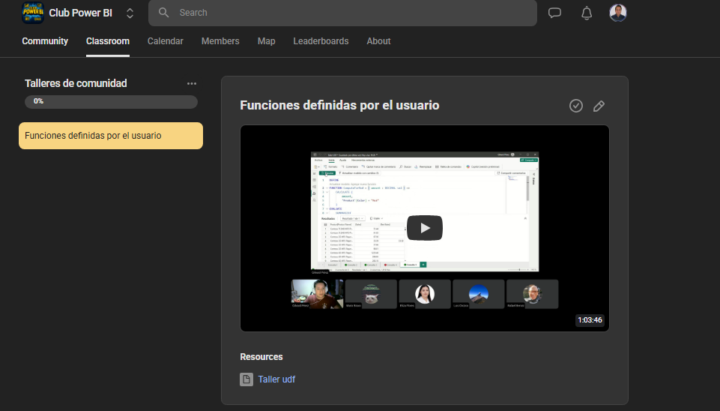
Task: Mark lesson complete with checkmark circle
Action: click(576, 106)
